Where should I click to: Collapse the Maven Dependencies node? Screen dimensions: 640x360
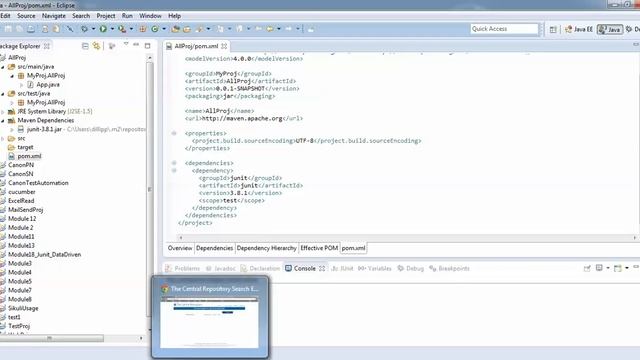point(3,121)
